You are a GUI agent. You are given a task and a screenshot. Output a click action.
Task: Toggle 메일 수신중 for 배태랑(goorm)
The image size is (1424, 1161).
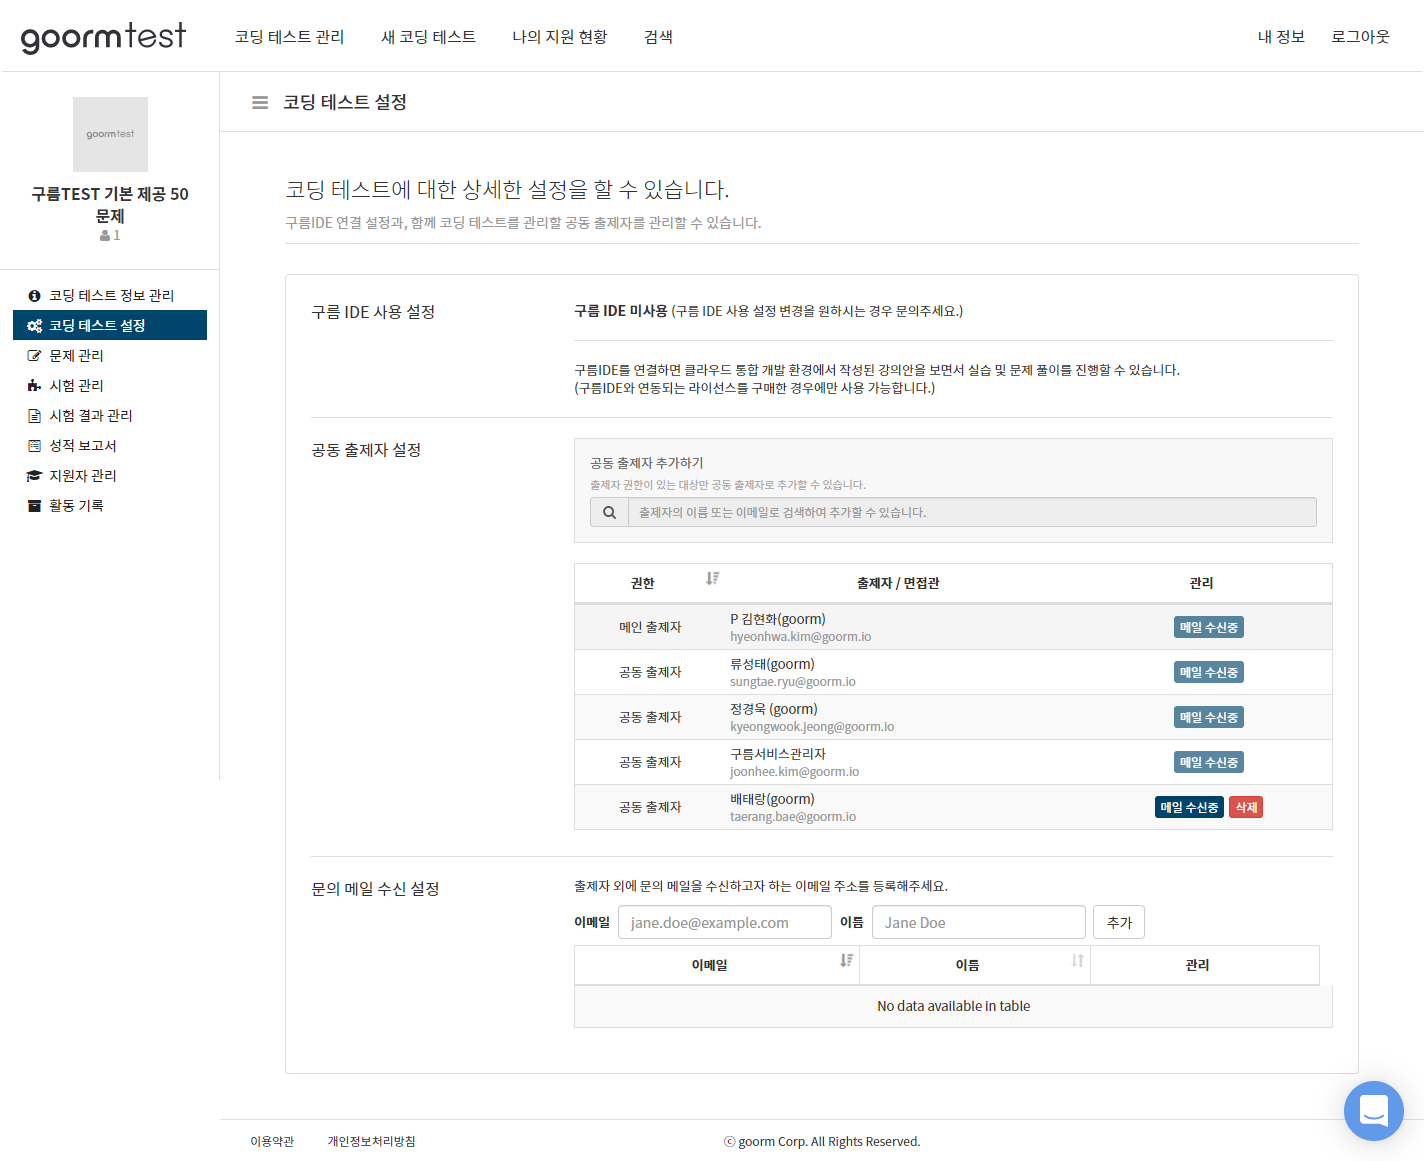[x=1188, y=808]
